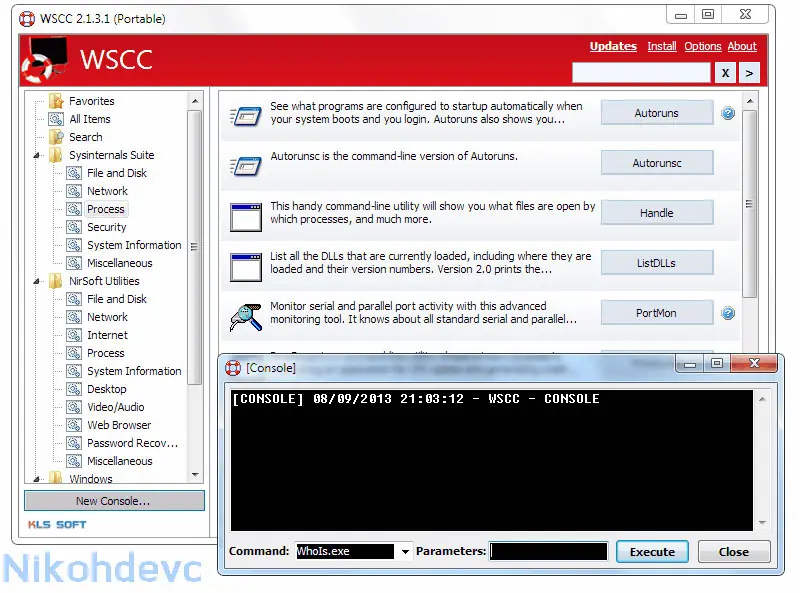The width and height of the screenshot is (800, 593).
Task: Click scroll-down arrow of tree panel
Action: coord(195,475)
